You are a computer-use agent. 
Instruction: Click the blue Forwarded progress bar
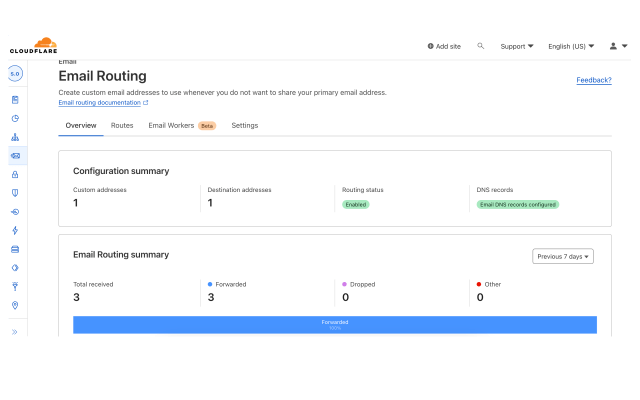tap(335, 325)
